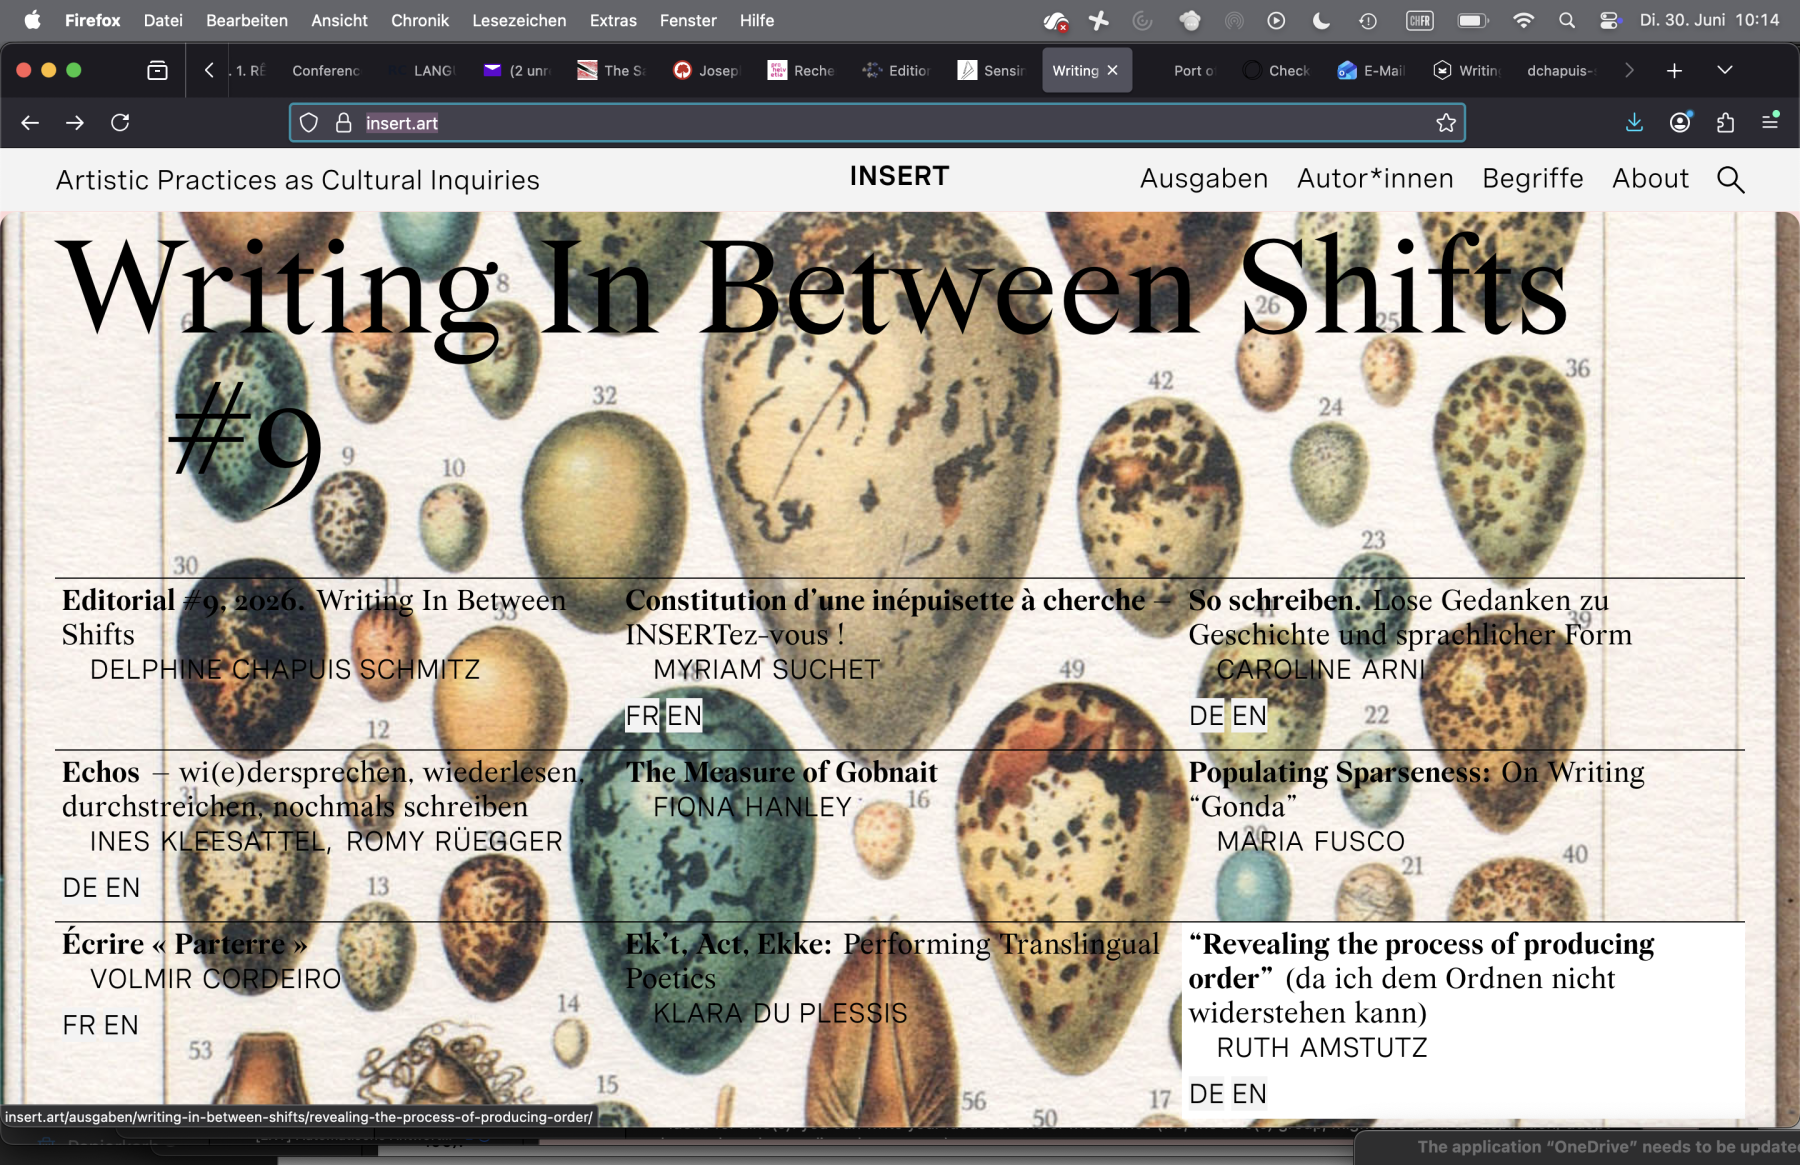1800x1165 pixels.
Task: Open the CHFR menu bar item
Action: click(1420, 20)
